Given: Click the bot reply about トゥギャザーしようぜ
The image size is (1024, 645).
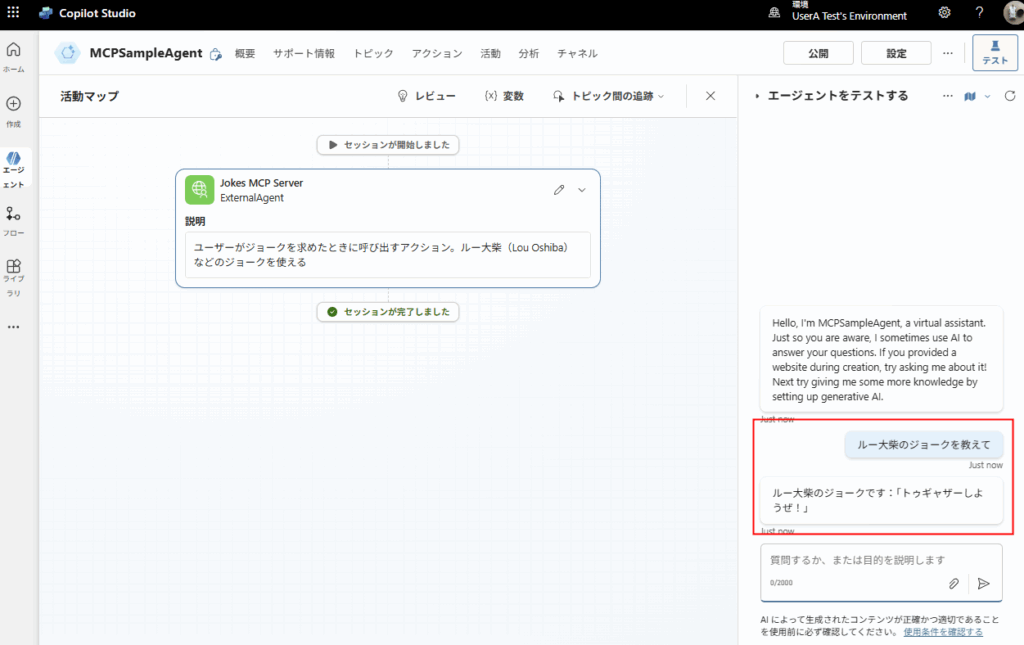Looking at the screenshot, I should pyautogui.click(x=881, y=500).
